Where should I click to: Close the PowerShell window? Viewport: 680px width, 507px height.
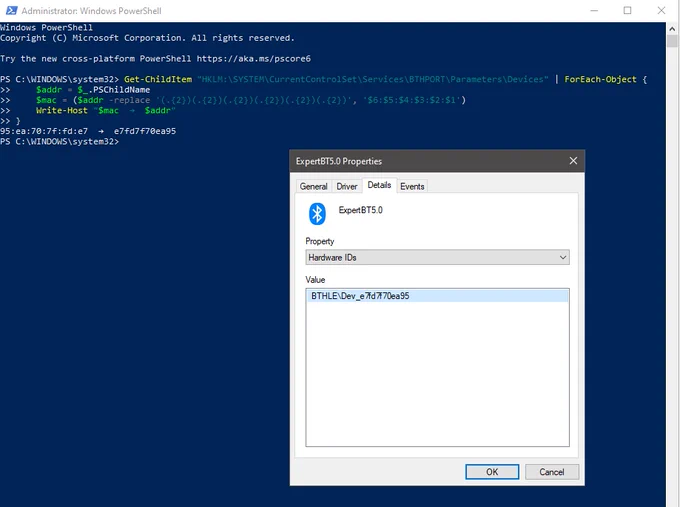(x=661, y=10)
